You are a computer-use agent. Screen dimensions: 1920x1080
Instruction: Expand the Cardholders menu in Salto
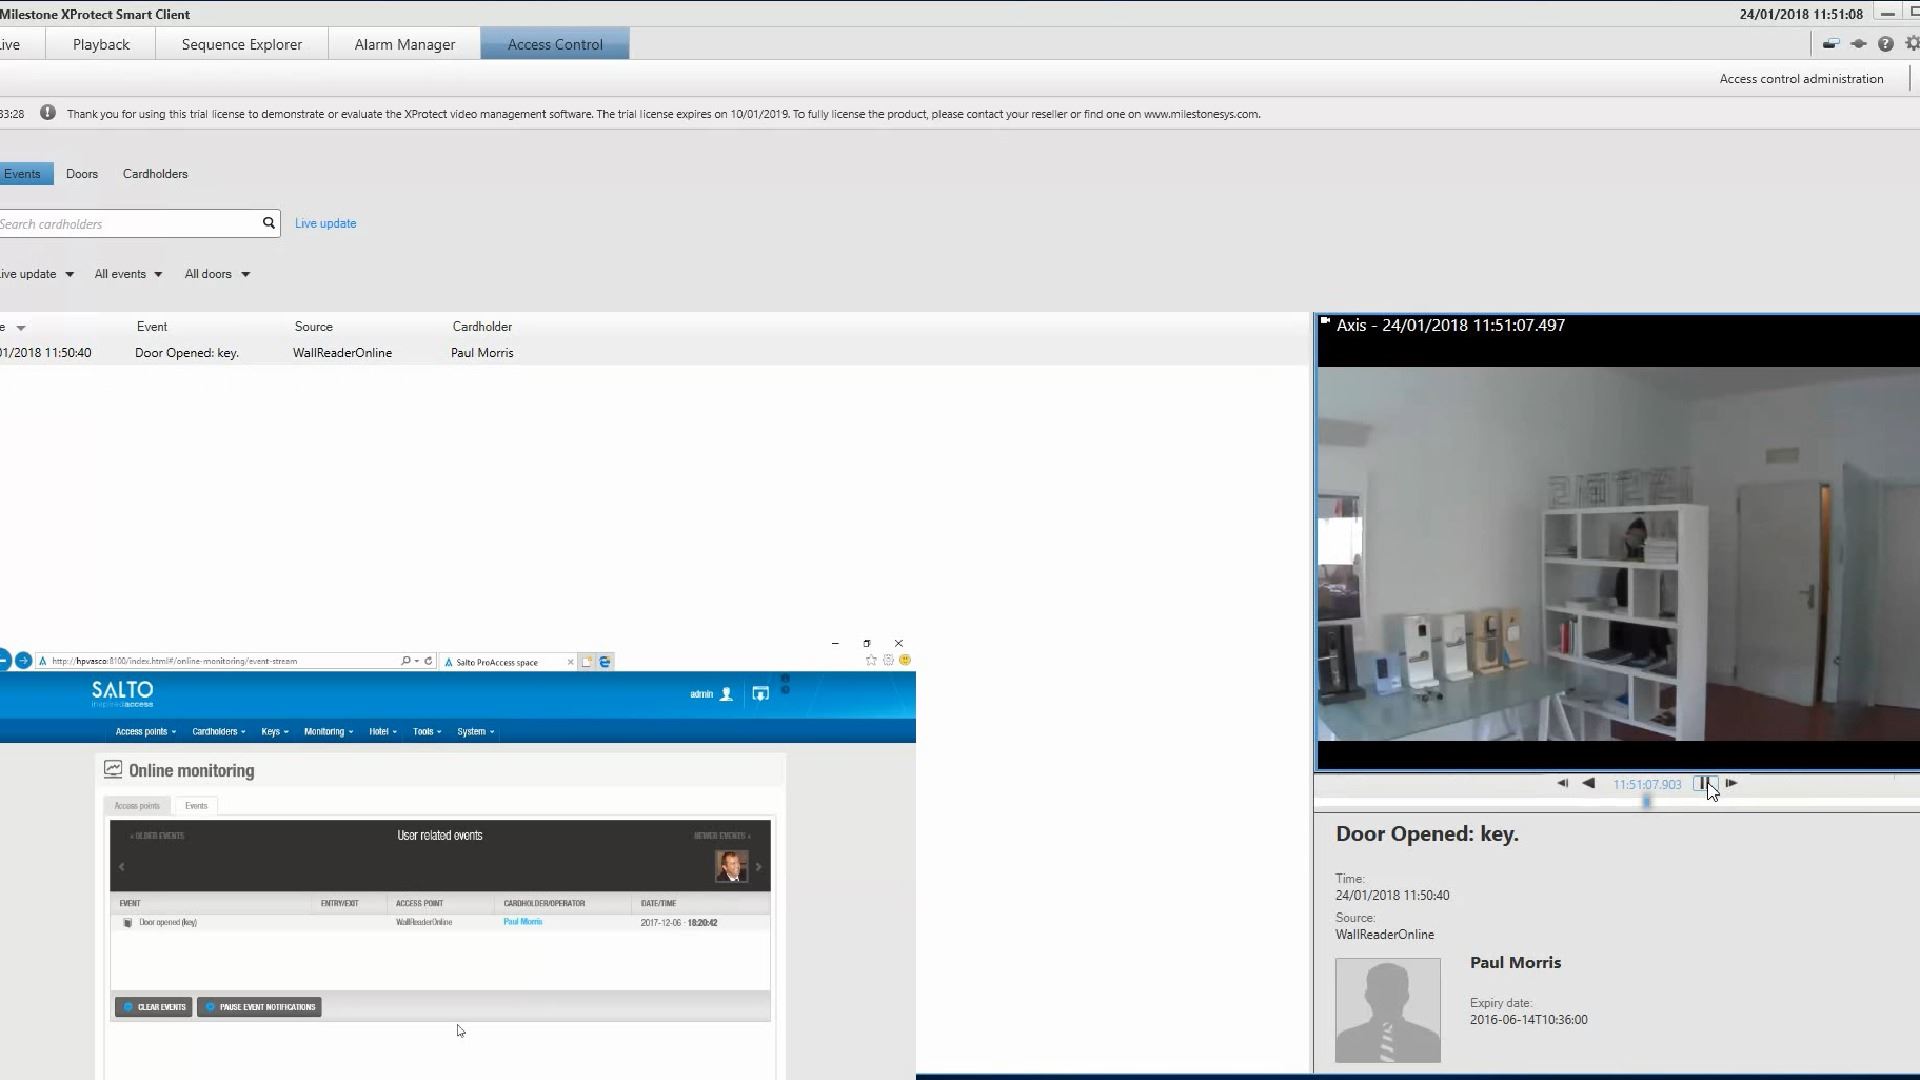pos(219,731)
